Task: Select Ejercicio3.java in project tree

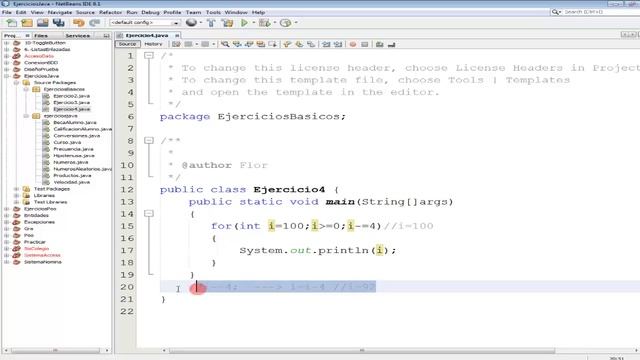Action: (x=71, y=102)
